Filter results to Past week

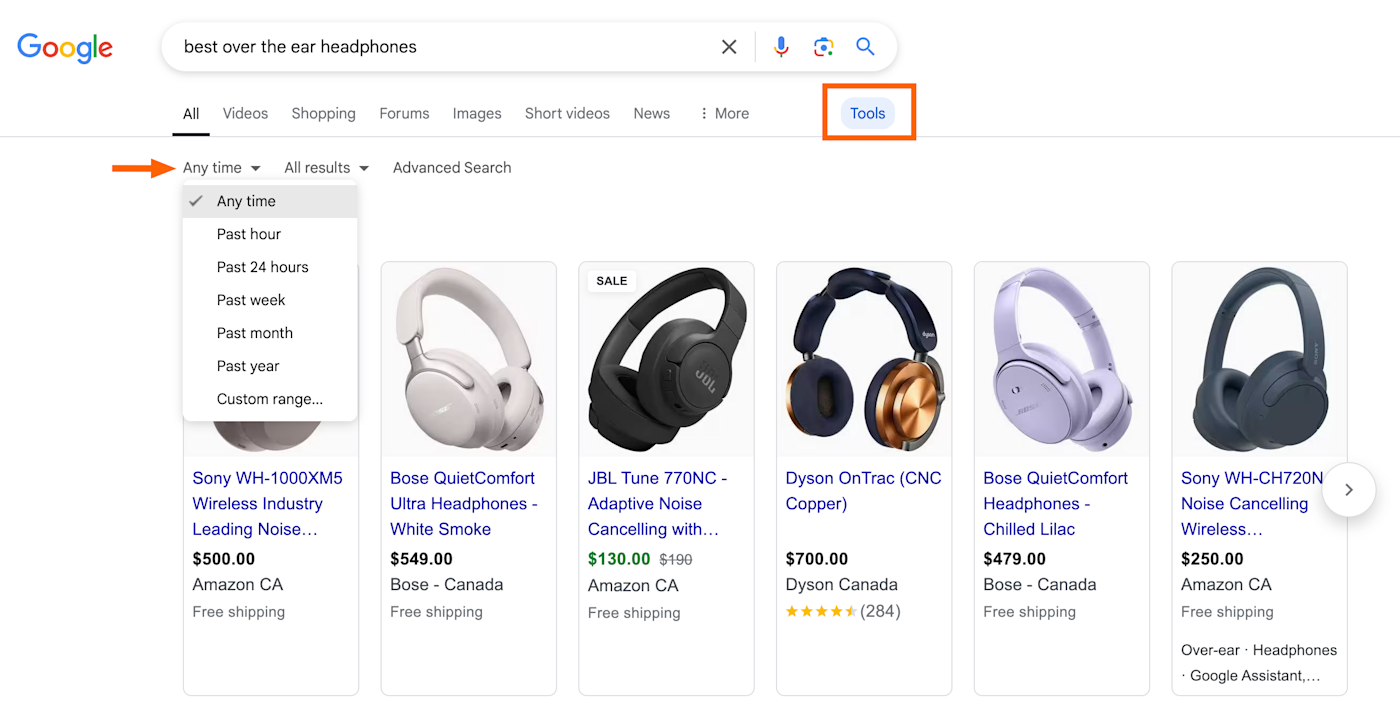(x=270, y=300)
